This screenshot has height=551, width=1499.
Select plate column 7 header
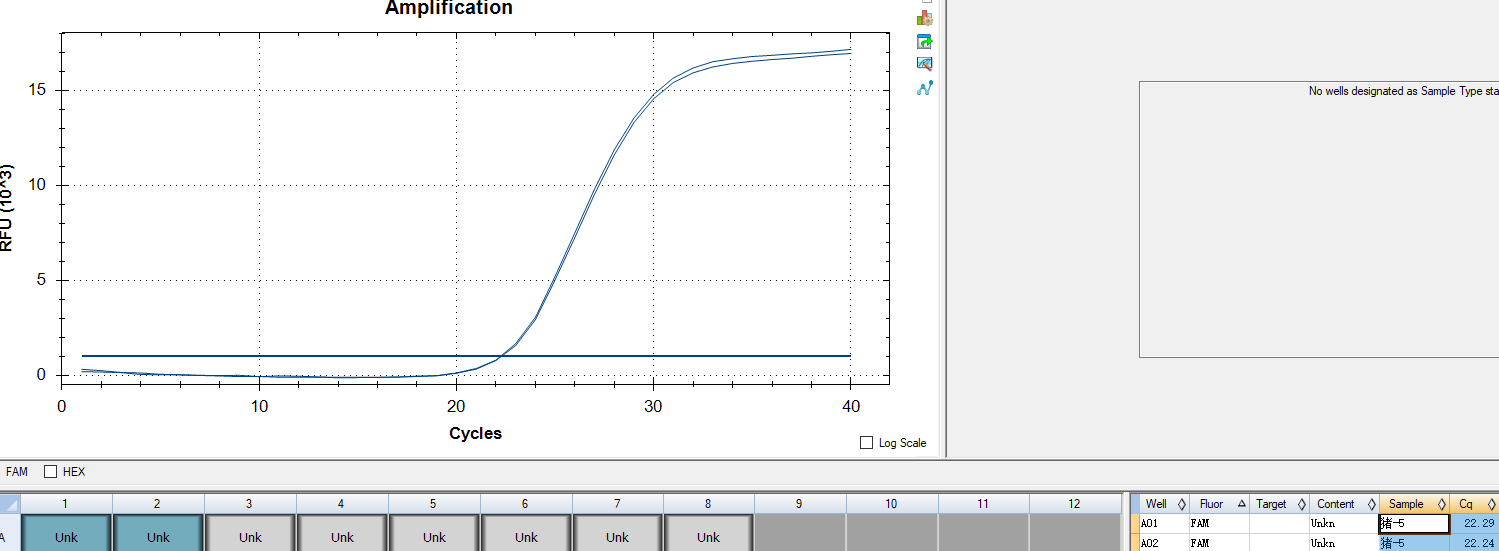617,504
